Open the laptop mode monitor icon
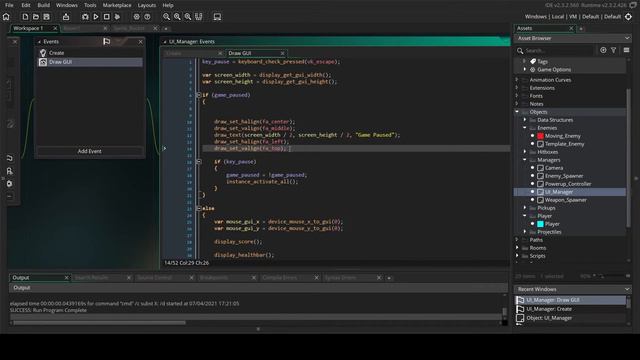The height and width of the screenshot is (360, 640). 217,17
